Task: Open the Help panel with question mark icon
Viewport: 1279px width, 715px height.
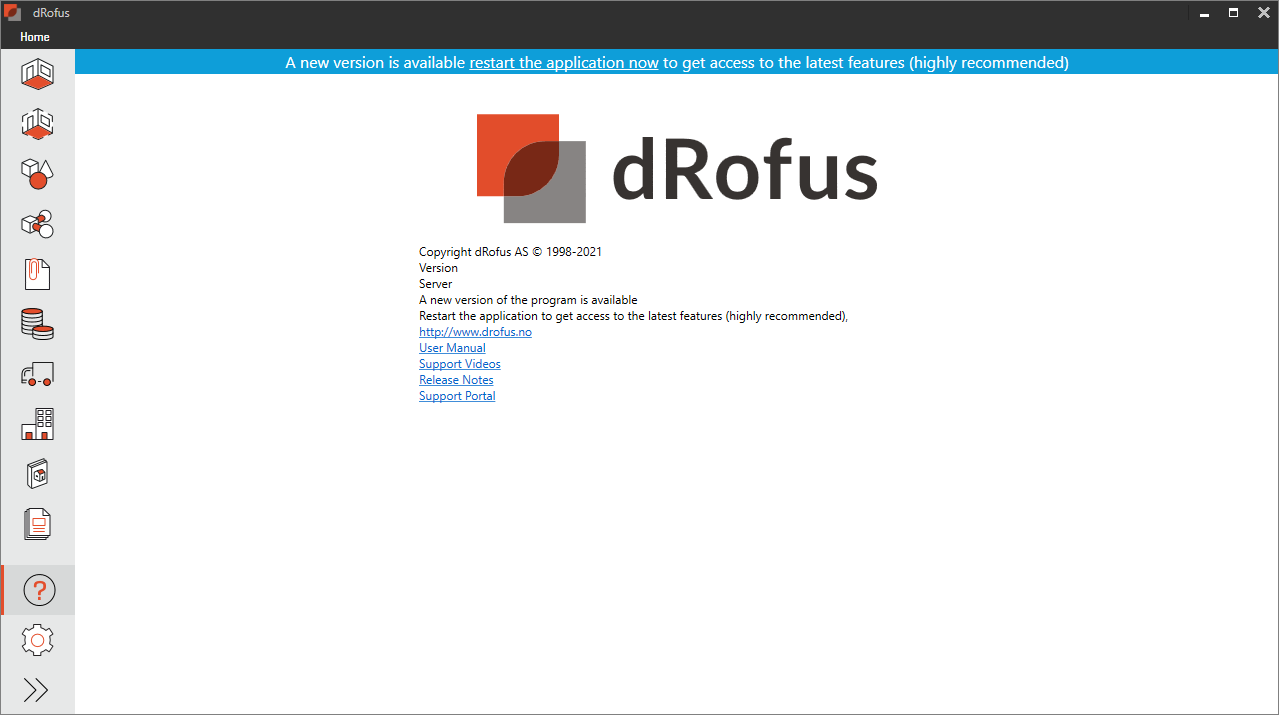Action: 37,590
